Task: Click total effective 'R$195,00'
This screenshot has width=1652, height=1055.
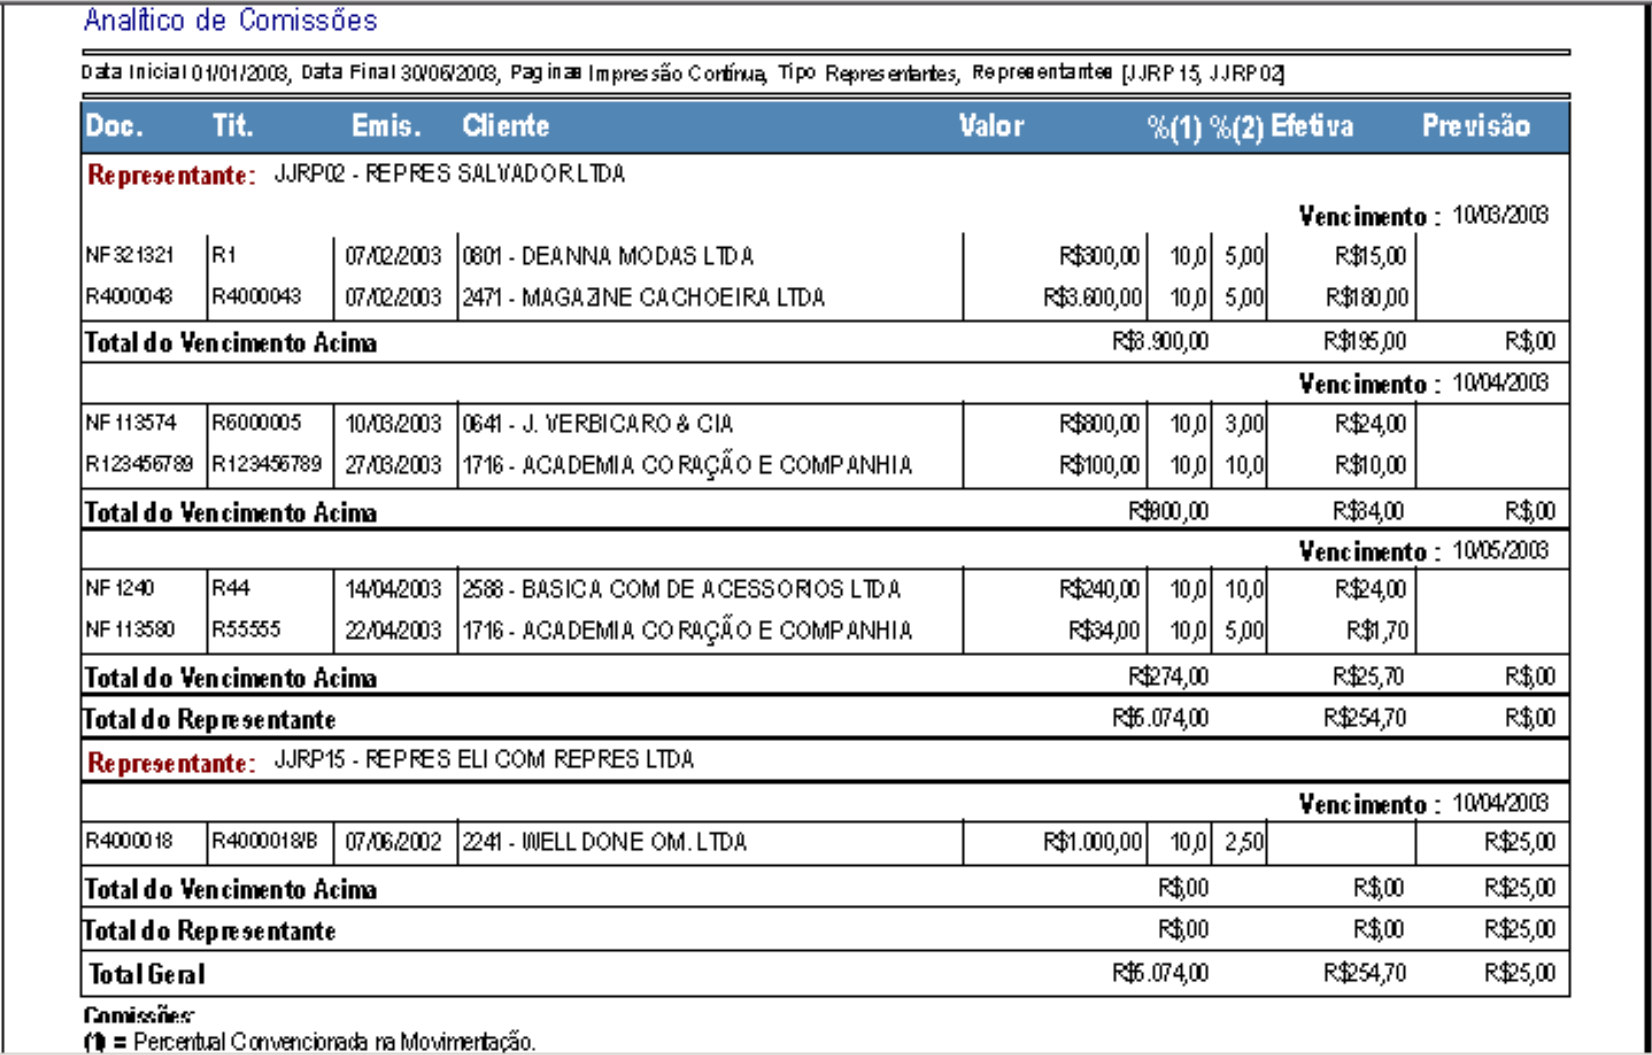Action: (x=1365, y=342)
